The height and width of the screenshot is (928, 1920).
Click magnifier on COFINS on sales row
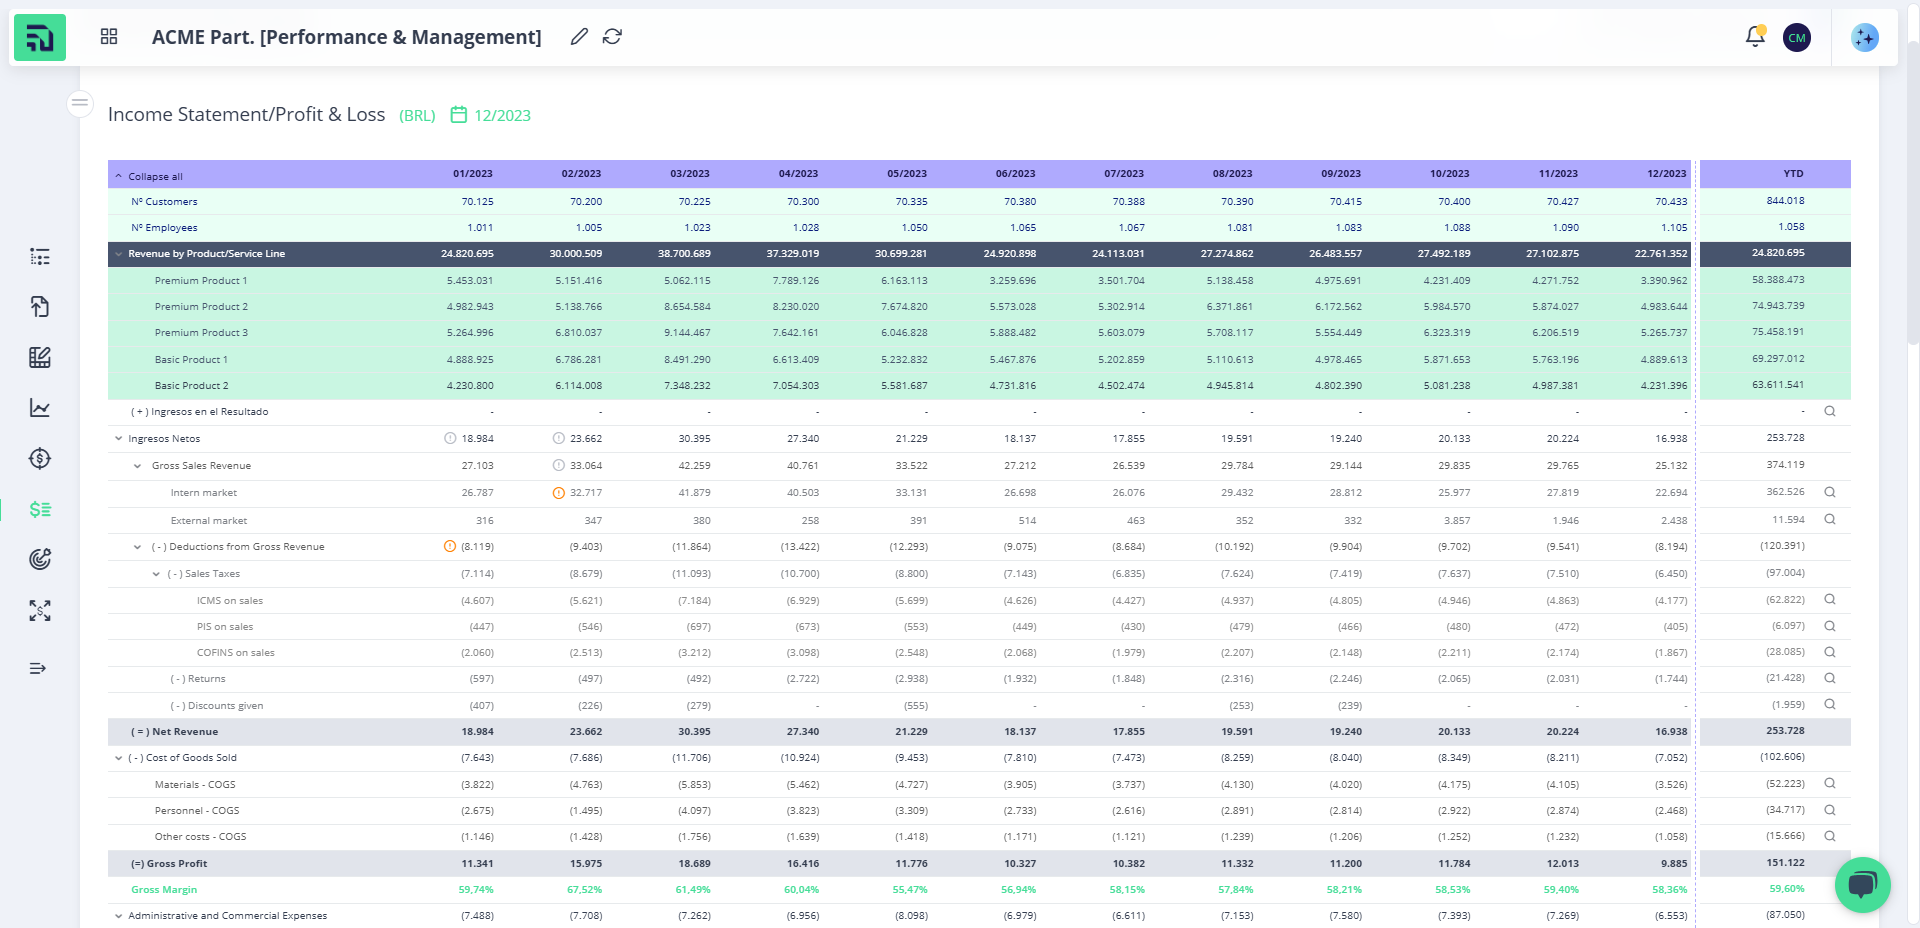point(1830,652)
